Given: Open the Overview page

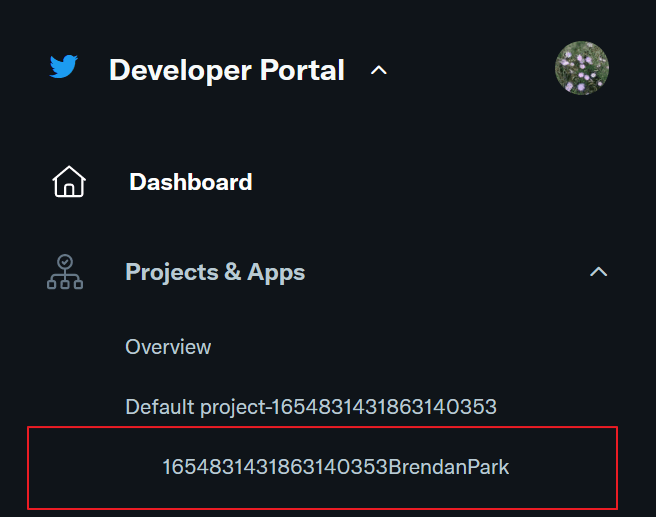Looking at the screenshot, I should (168, 347).
